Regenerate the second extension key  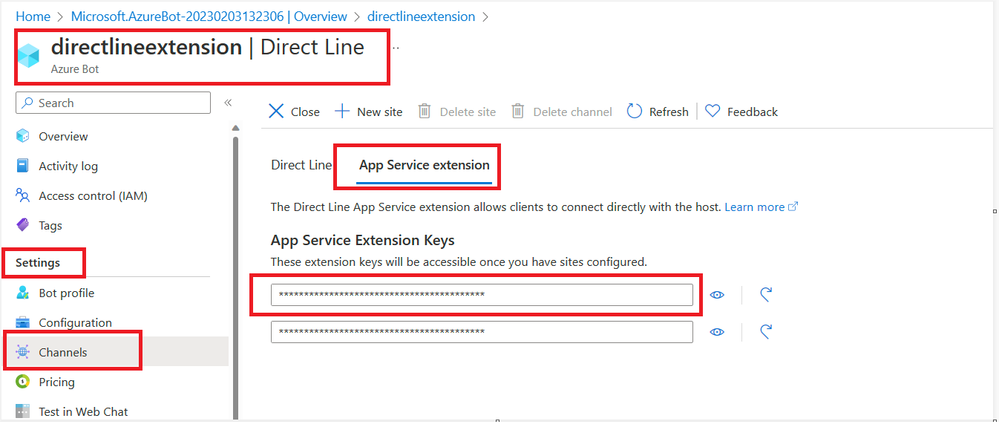(x=766, y=331)
